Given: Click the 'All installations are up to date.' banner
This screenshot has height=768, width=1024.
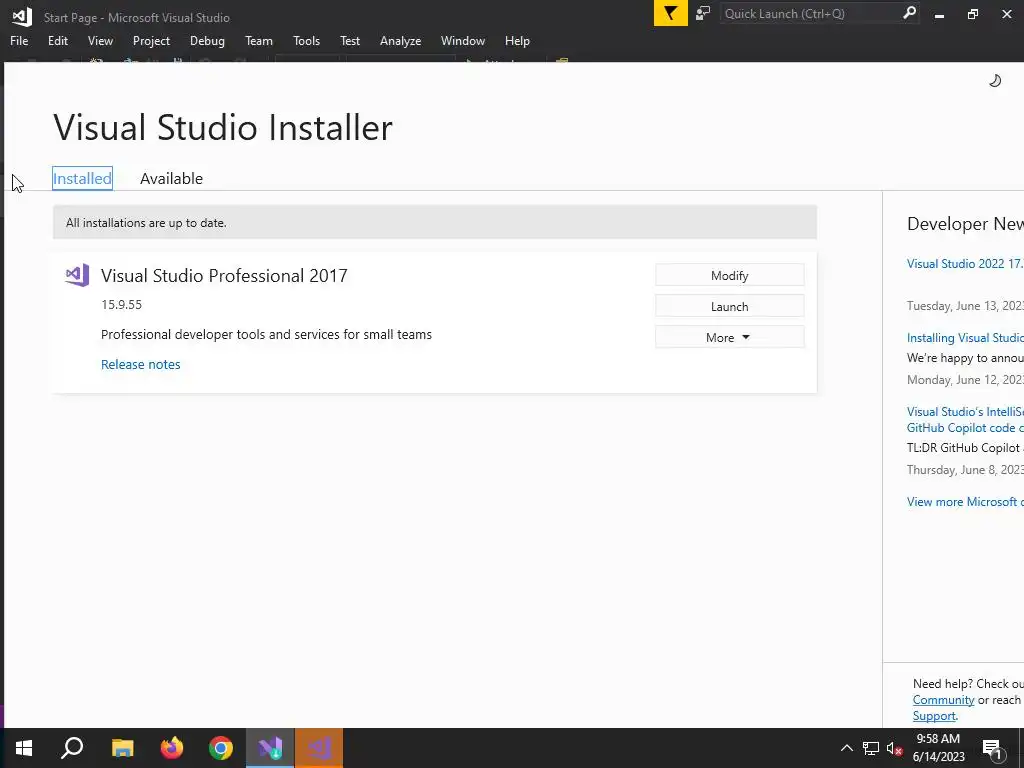Looking at the screenshot, I should click(434, 223).
